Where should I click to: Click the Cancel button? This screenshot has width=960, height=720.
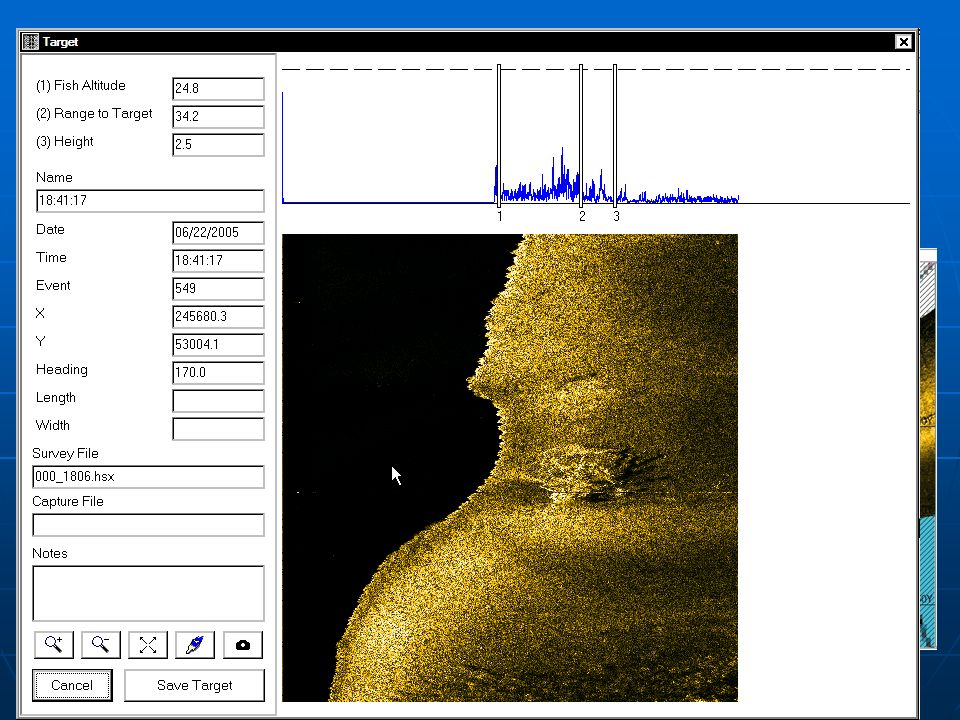(x=72, y=685)
